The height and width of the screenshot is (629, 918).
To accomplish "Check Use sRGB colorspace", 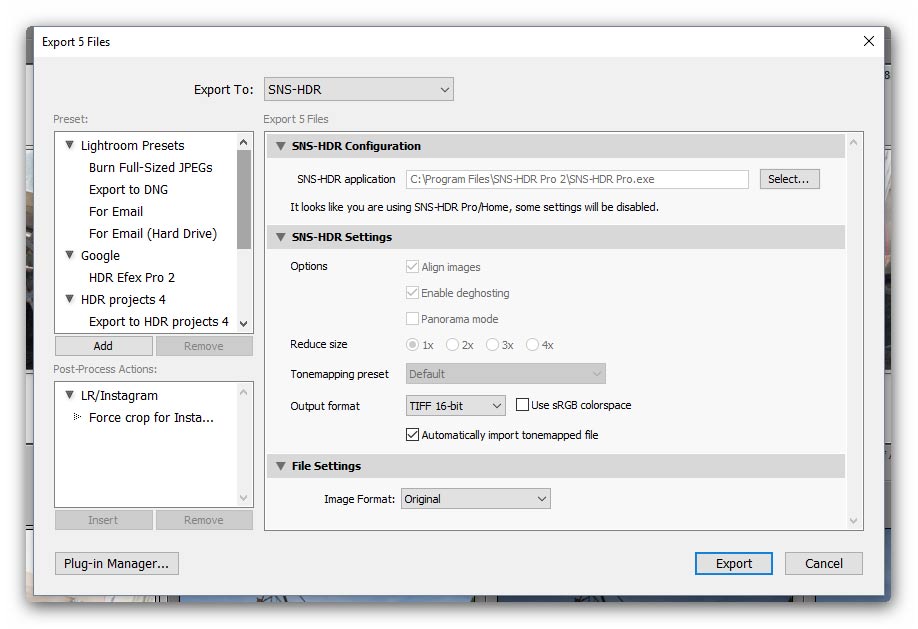I will tap(522, 405).
